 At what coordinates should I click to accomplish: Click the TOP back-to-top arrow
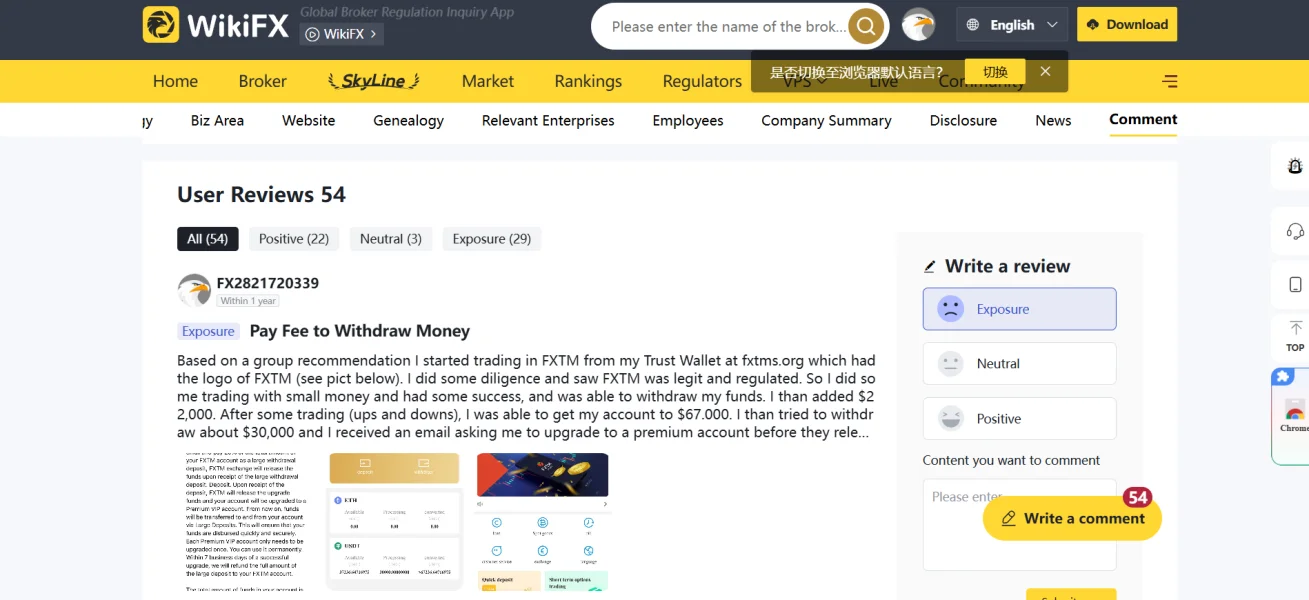(1295, 336)
